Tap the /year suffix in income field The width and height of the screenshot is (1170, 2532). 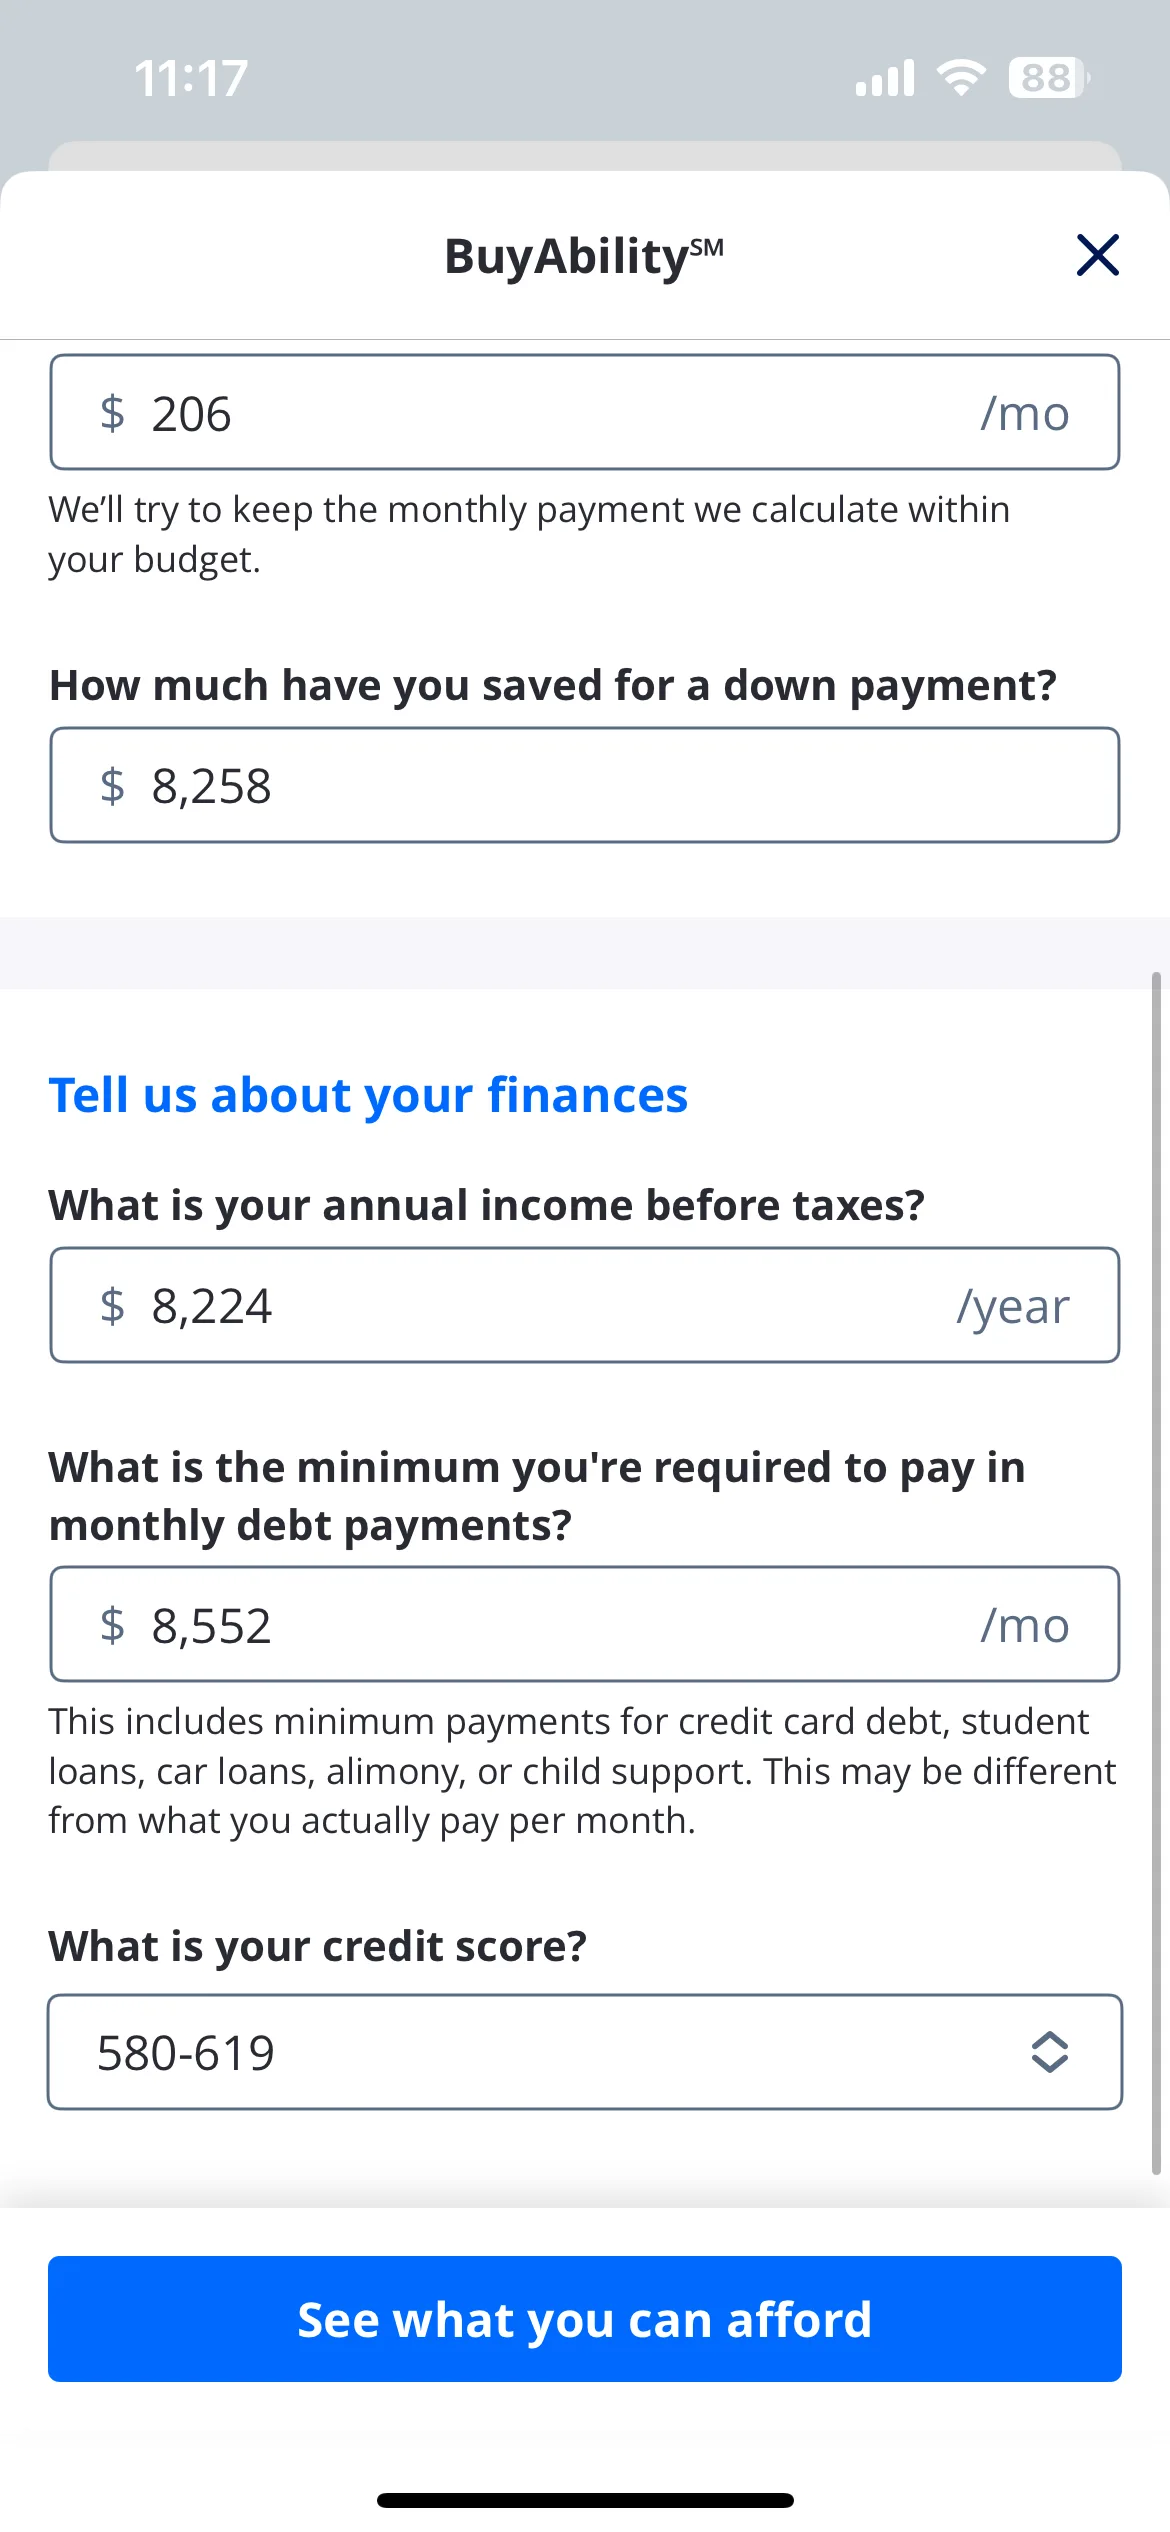tap(1012, 1307)
